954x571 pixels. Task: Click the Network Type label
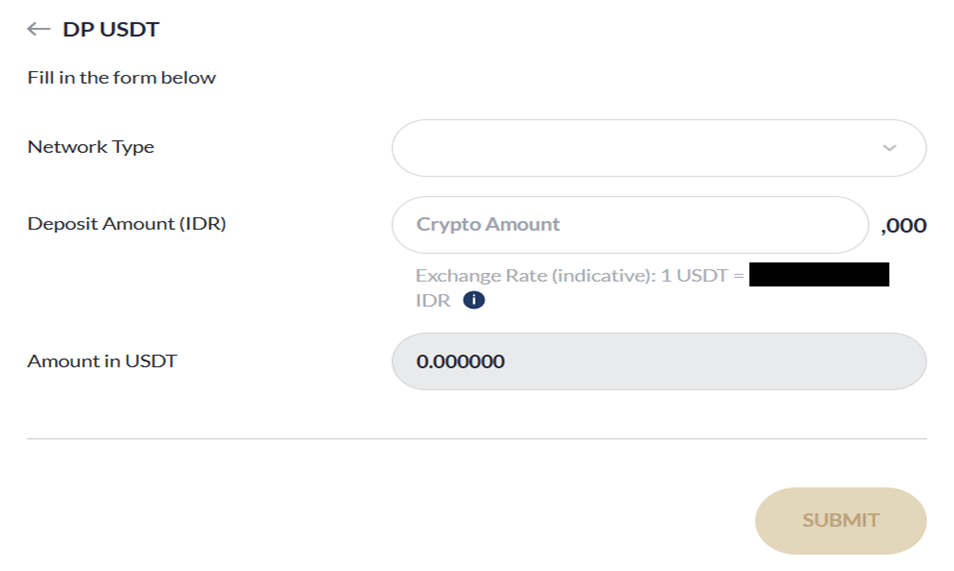click(91, 147)
